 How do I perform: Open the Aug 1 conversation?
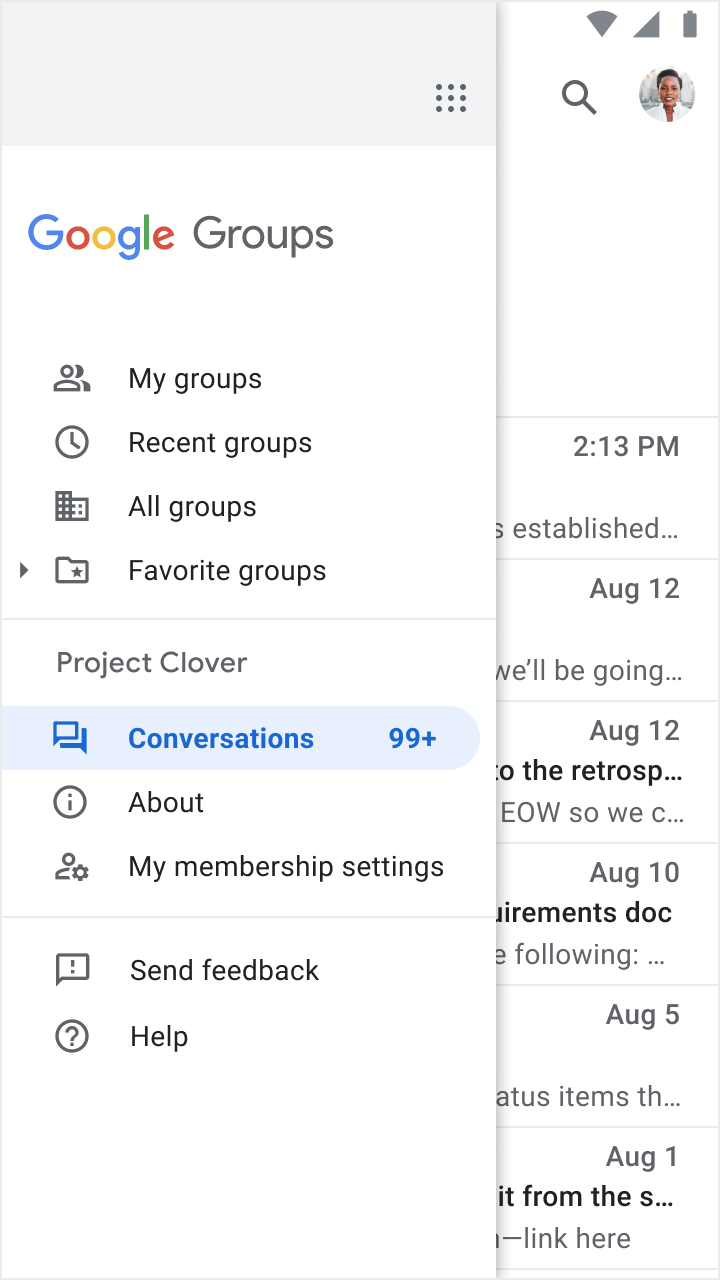tap(608, 1198)
